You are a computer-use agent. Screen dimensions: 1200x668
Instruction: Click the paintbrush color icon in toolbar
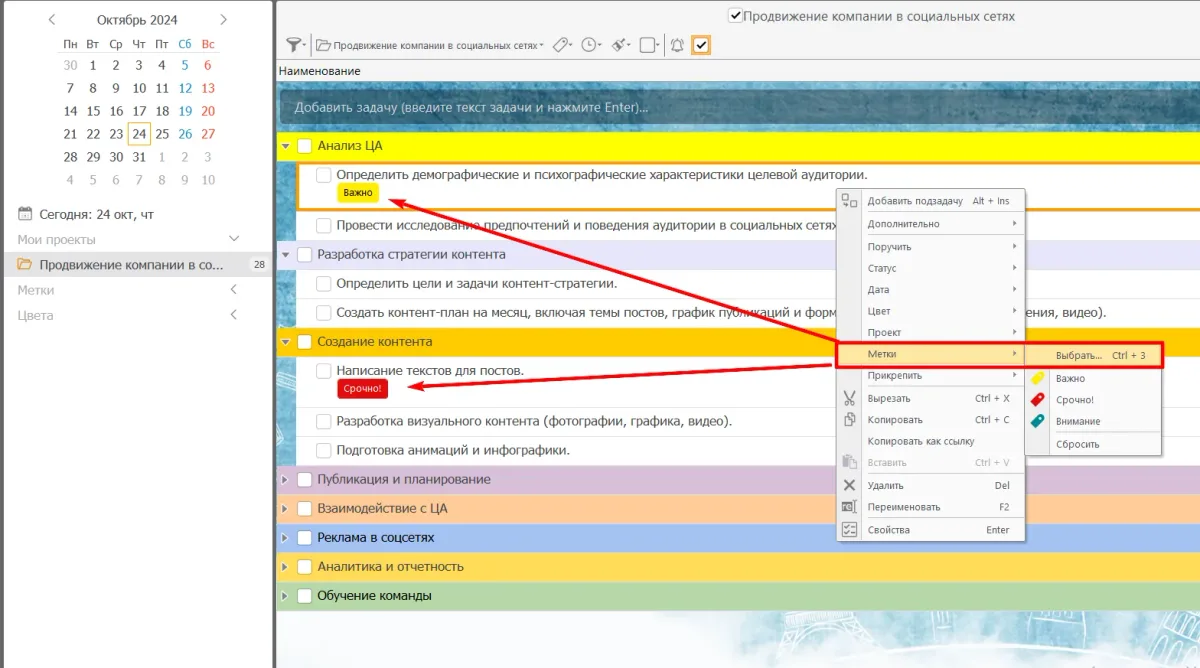tap(619, 45)
